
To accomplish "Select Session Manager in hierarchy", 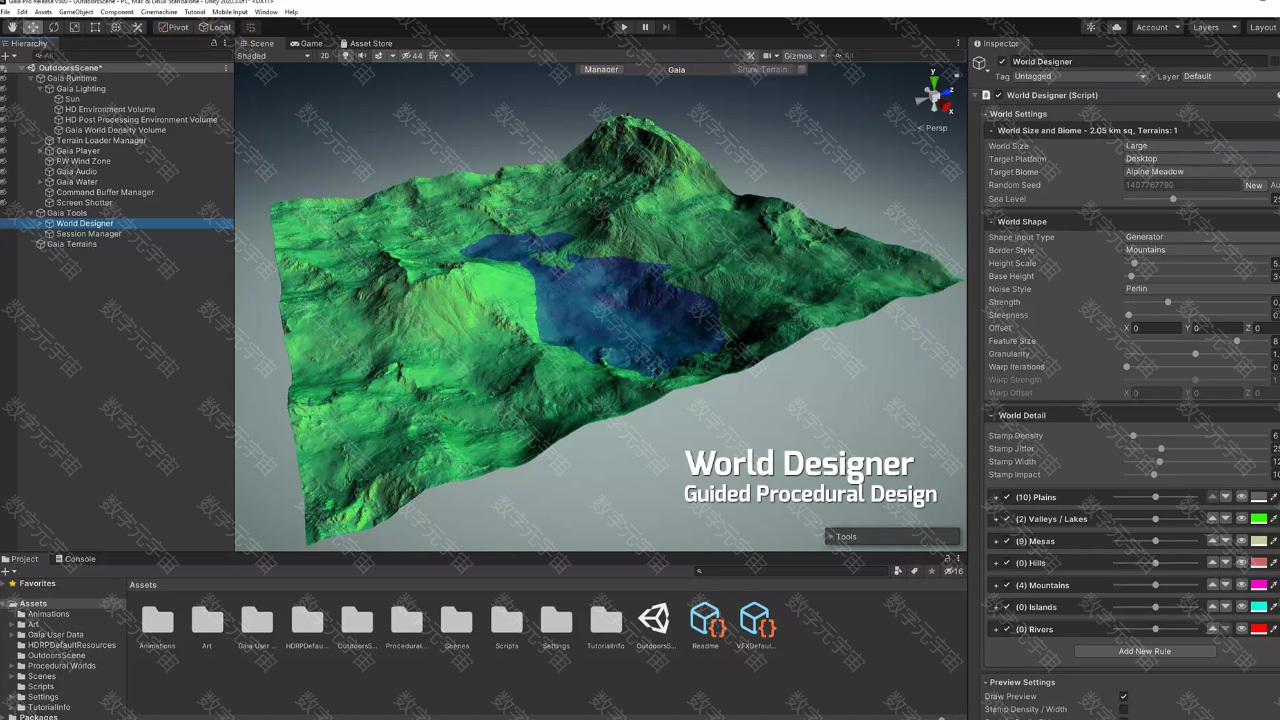I will (x=88, y=234).
